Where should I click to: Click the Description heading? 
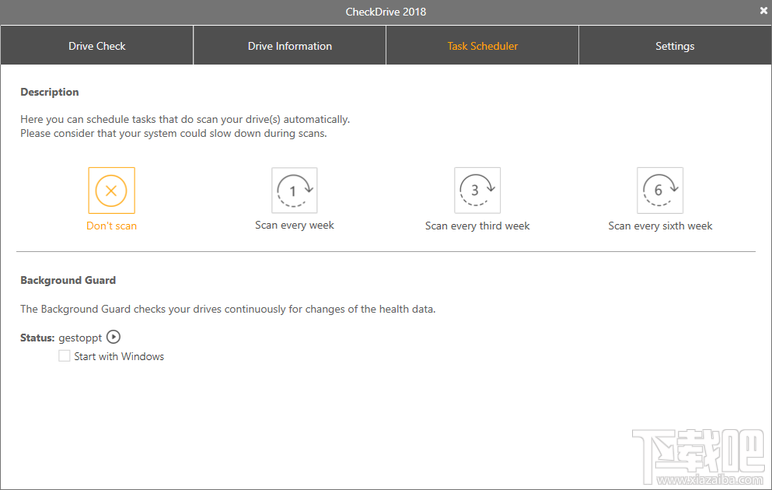tap(49, 92)
